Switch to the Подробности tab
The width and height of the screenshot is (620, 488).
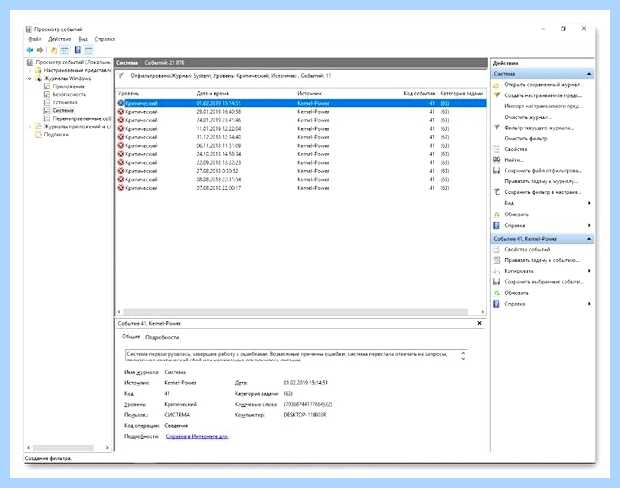pos(162,337)
